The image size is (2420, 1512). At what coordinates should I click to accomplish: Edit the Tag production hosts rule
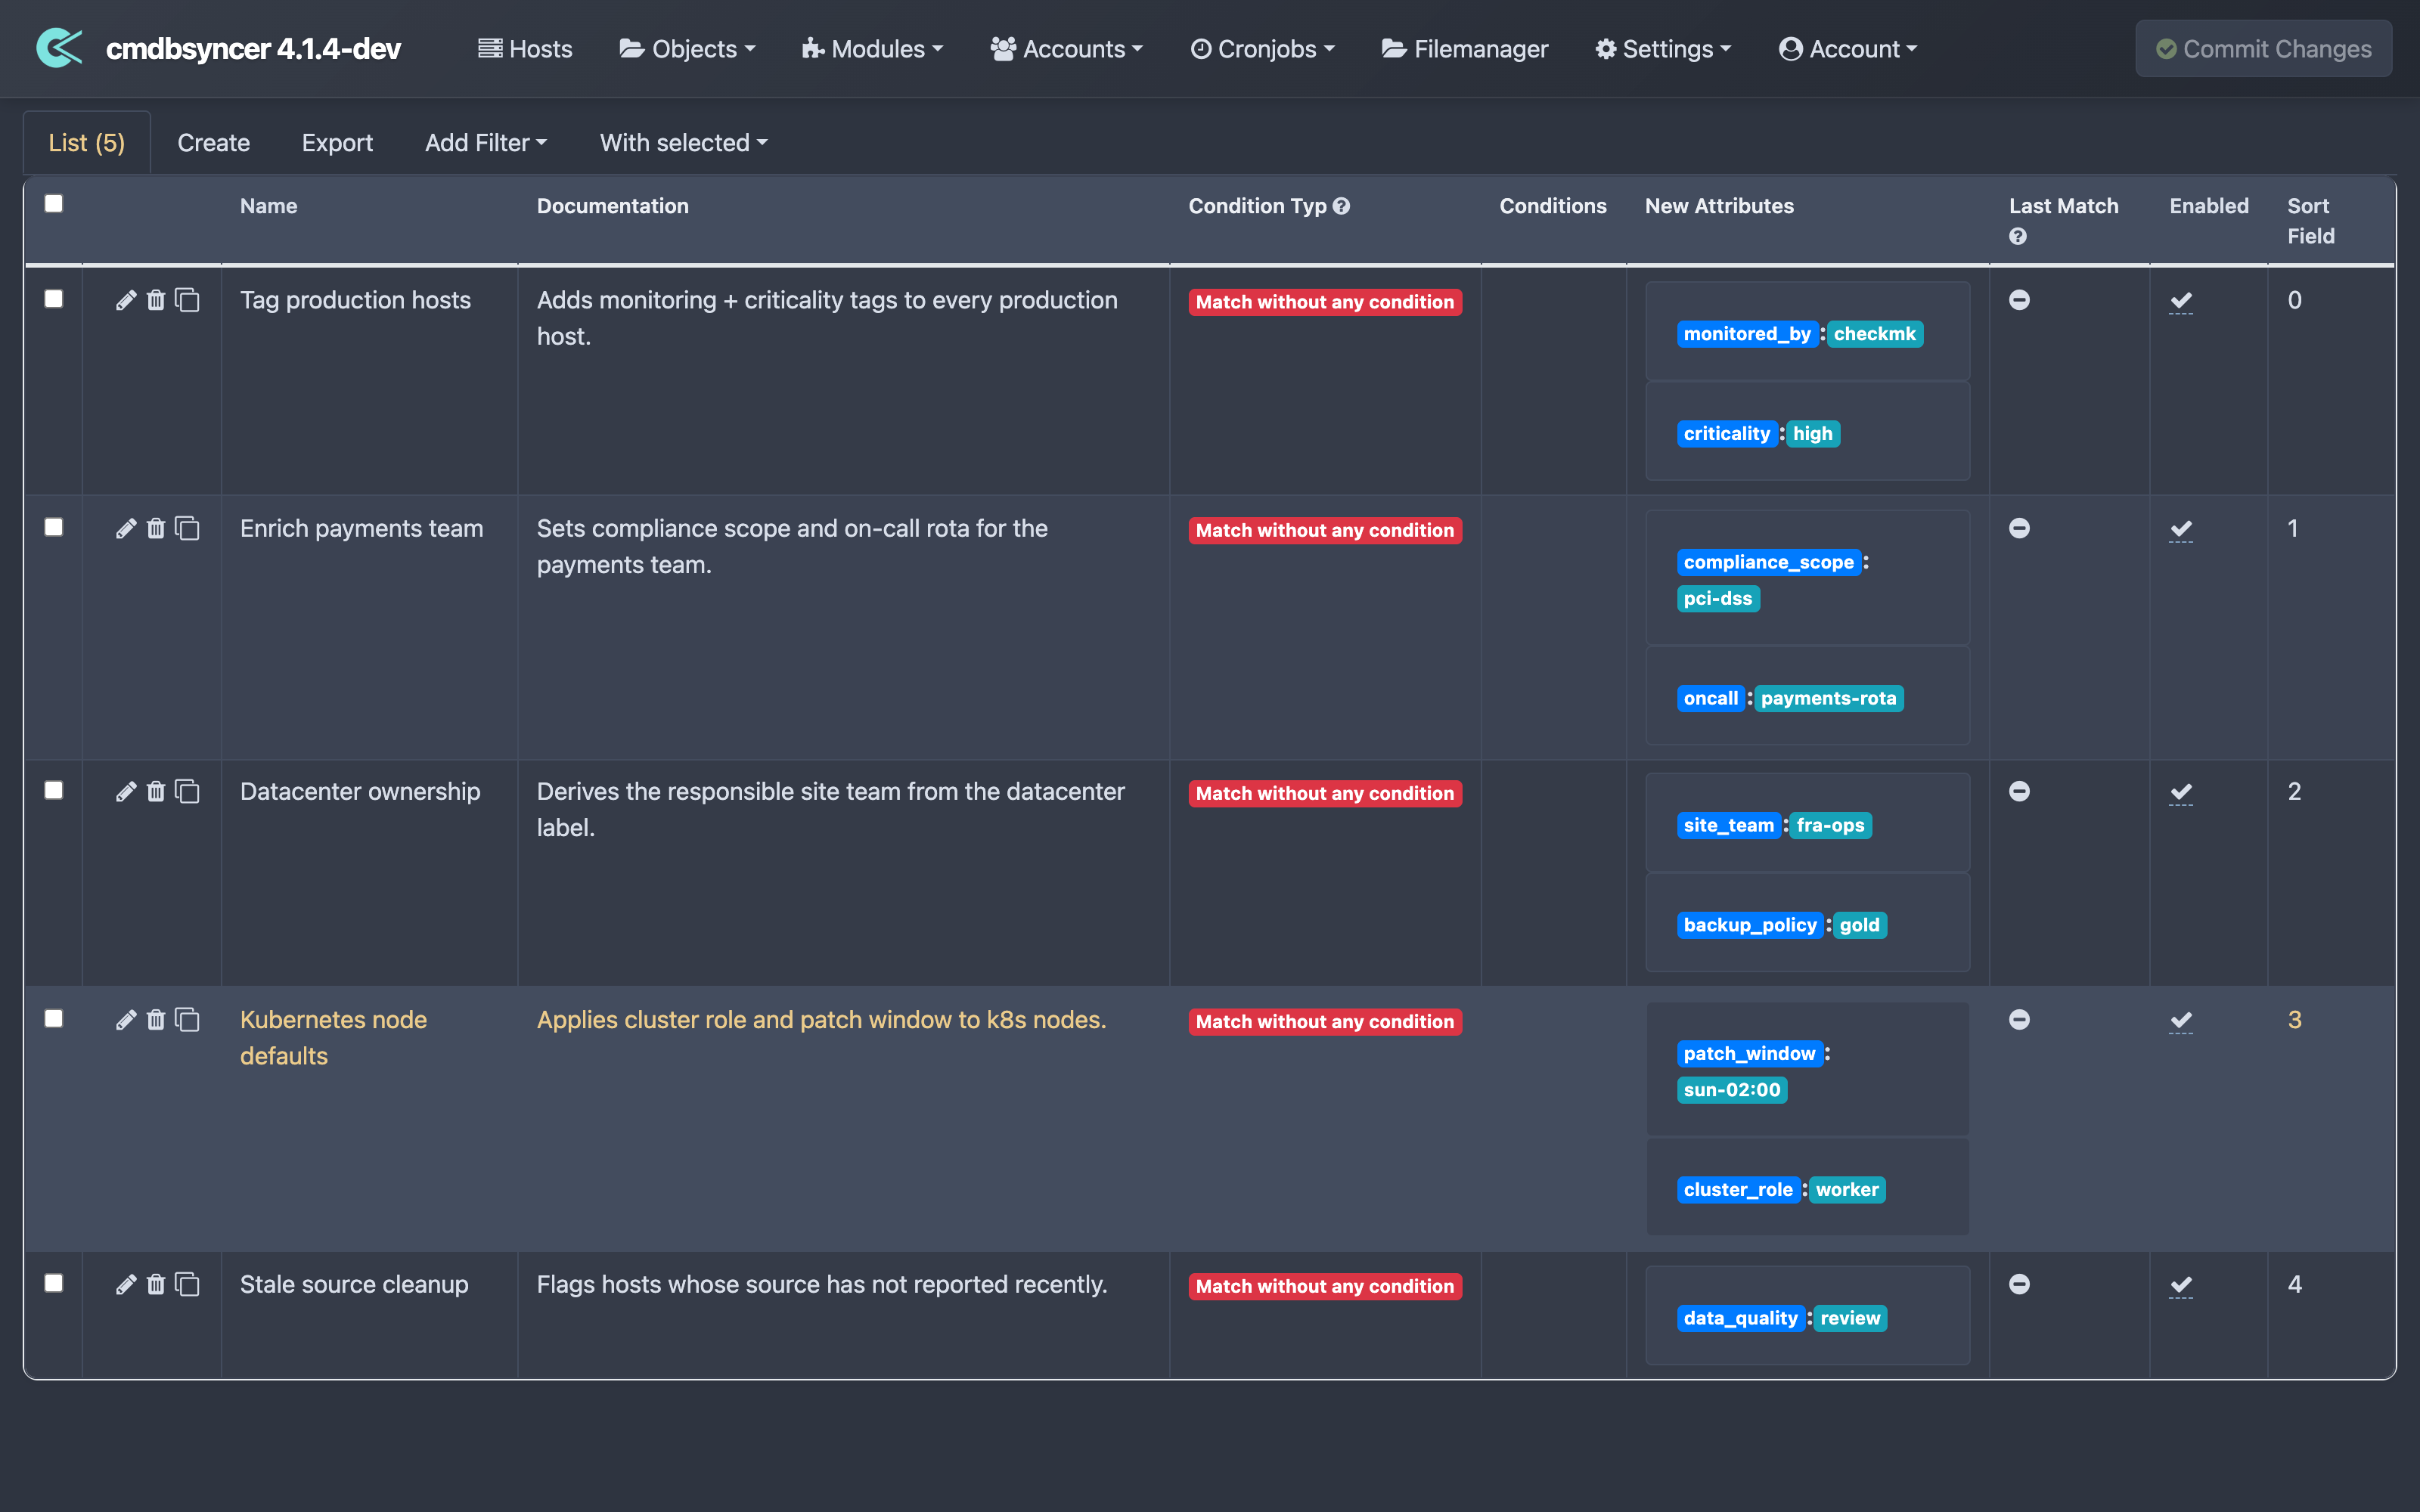tap(125, 300)
